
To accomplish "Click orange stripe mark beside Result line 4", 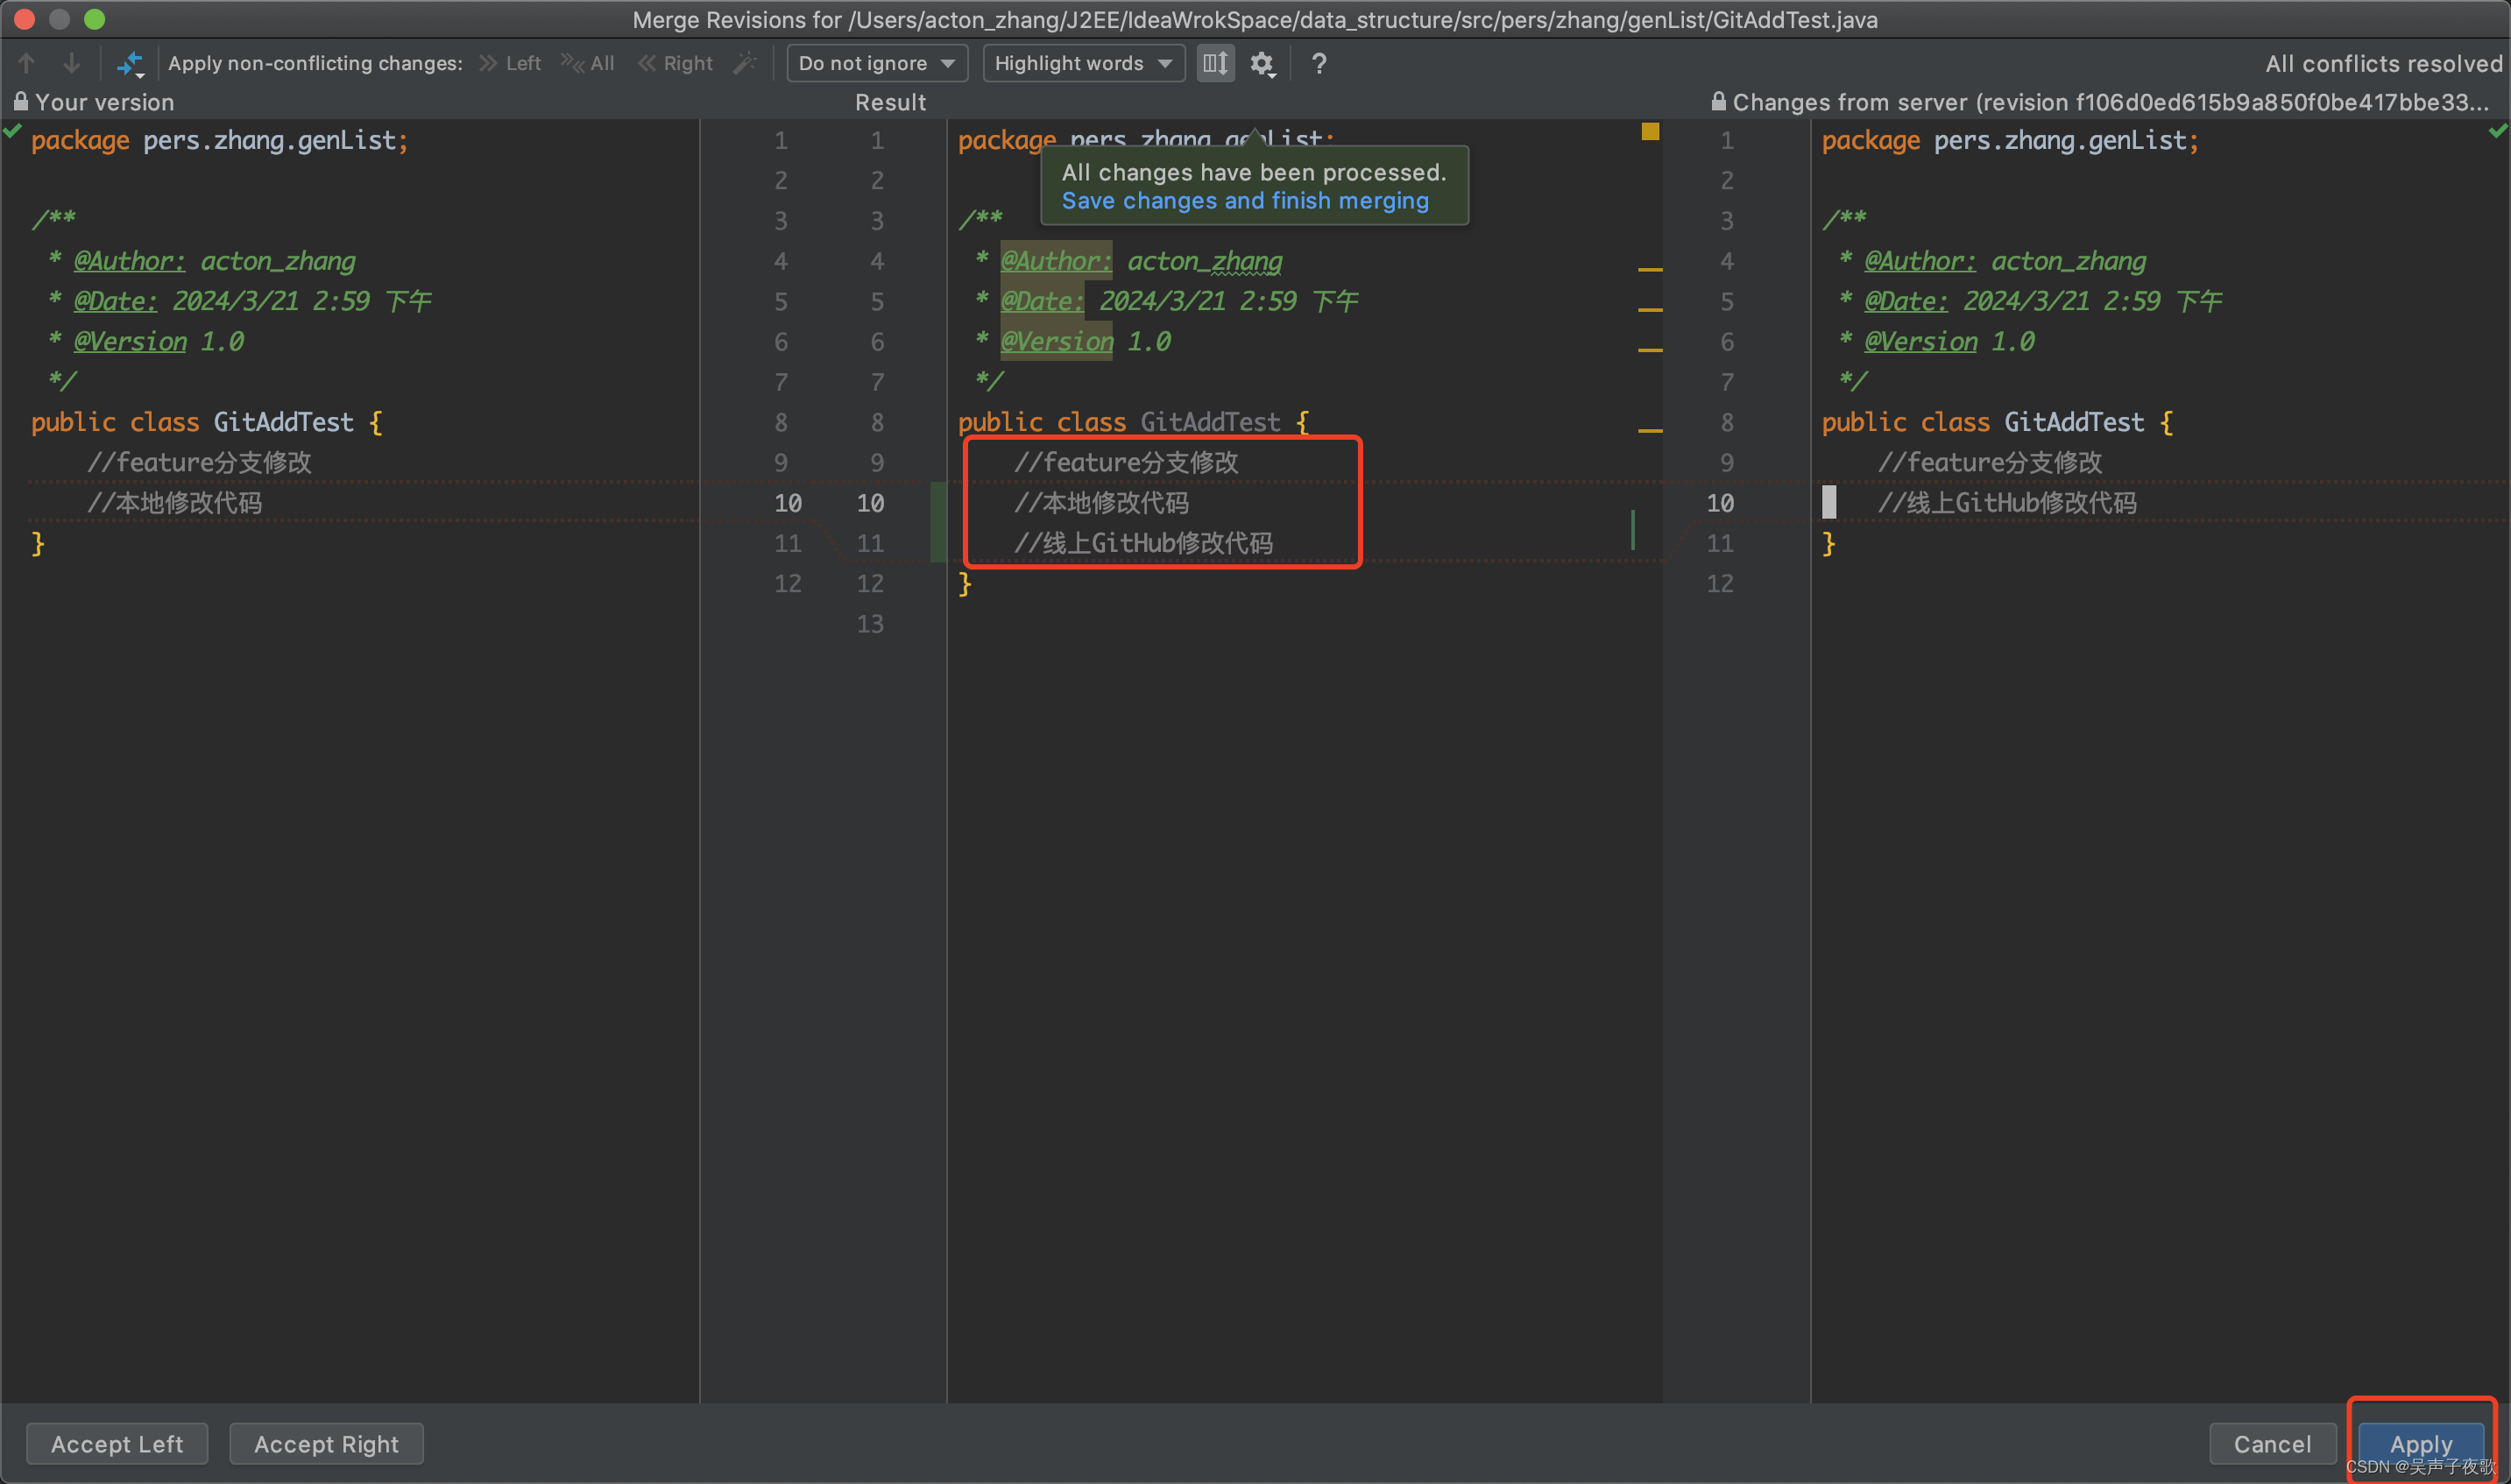I will point(1650,270).
